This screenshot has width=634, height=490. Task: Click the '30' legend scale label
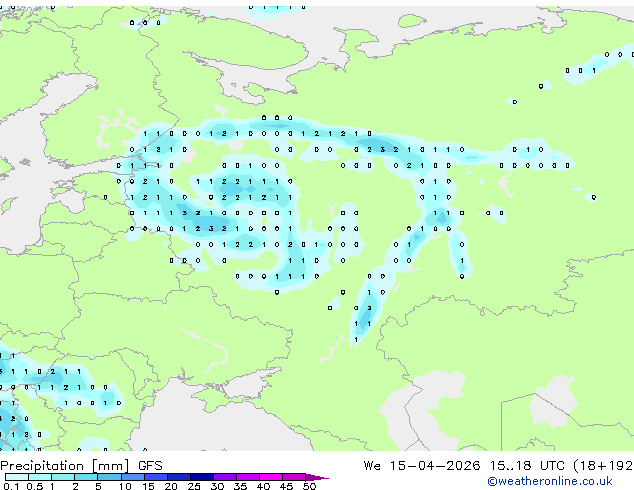coord(217,486)
